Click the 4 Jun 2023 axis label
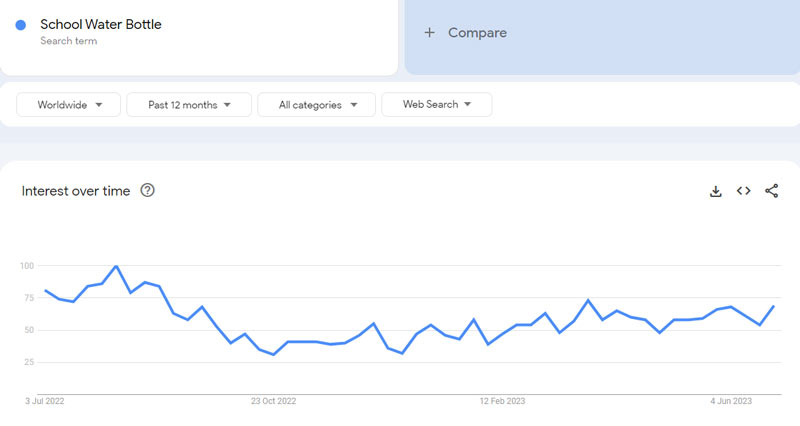This screenshot has height=426, width=800. (x=732, y=401)
